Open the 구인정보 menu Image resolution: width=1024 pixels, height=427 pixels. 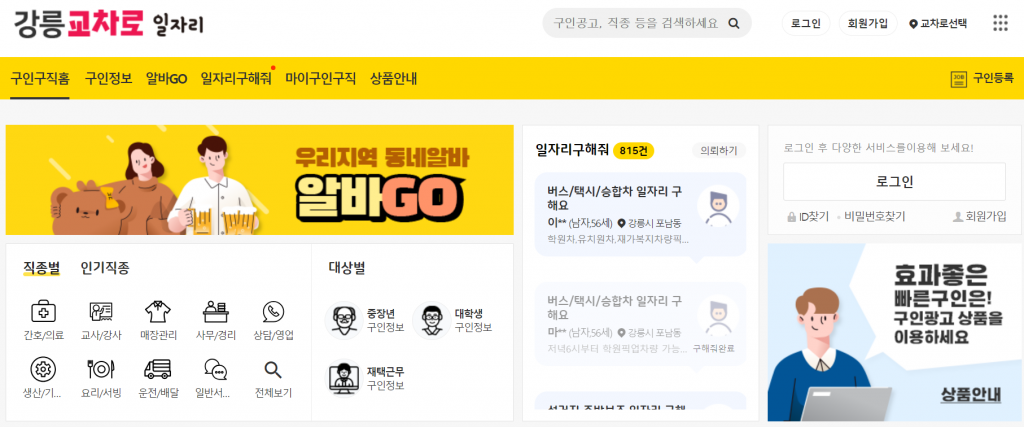[108, 79]
